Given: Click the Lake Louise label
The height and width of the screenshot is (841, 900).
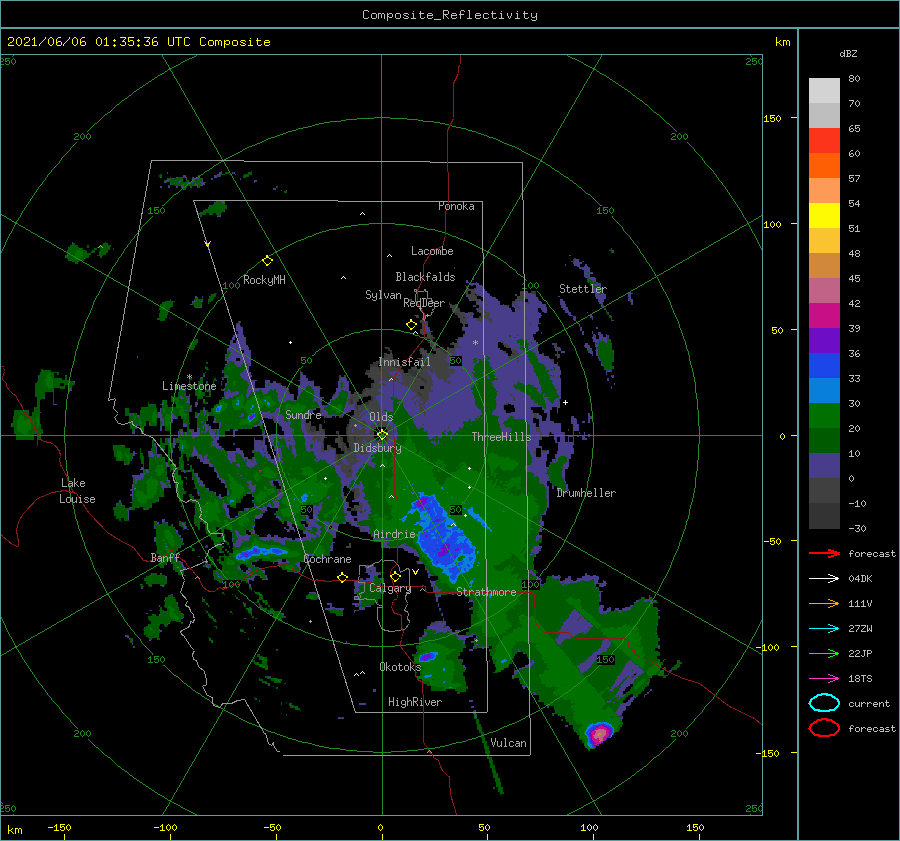Looking at the screenshot, I should [x=77, y=491].
